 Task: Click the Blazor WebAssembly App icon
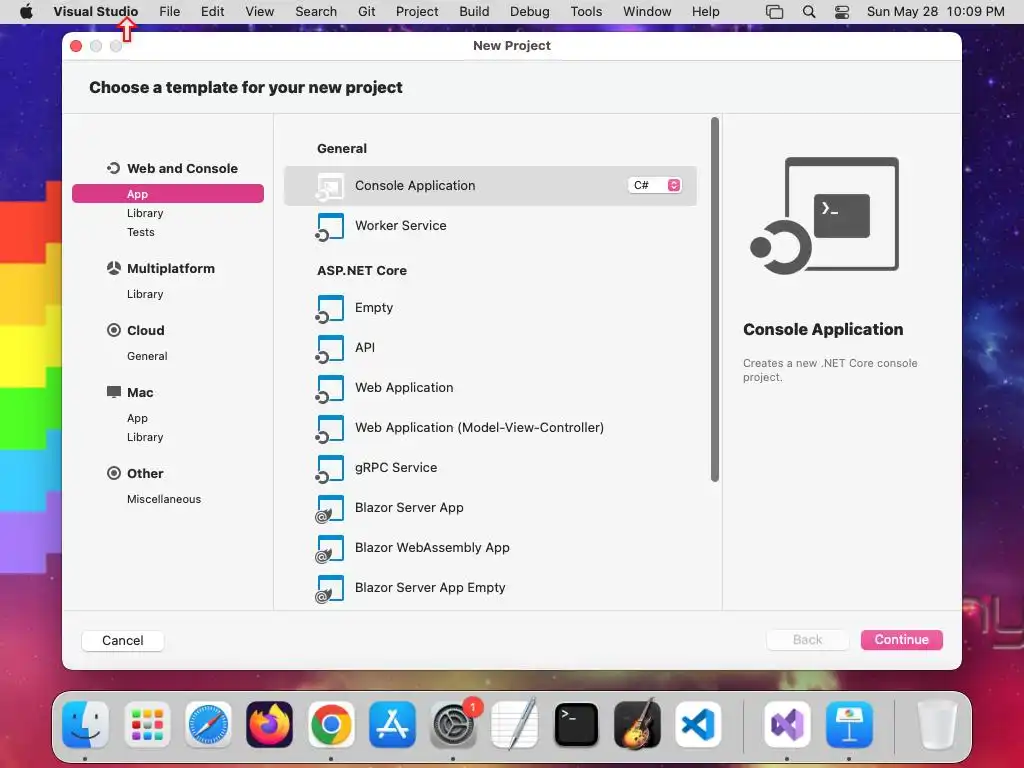click(330, 549)
